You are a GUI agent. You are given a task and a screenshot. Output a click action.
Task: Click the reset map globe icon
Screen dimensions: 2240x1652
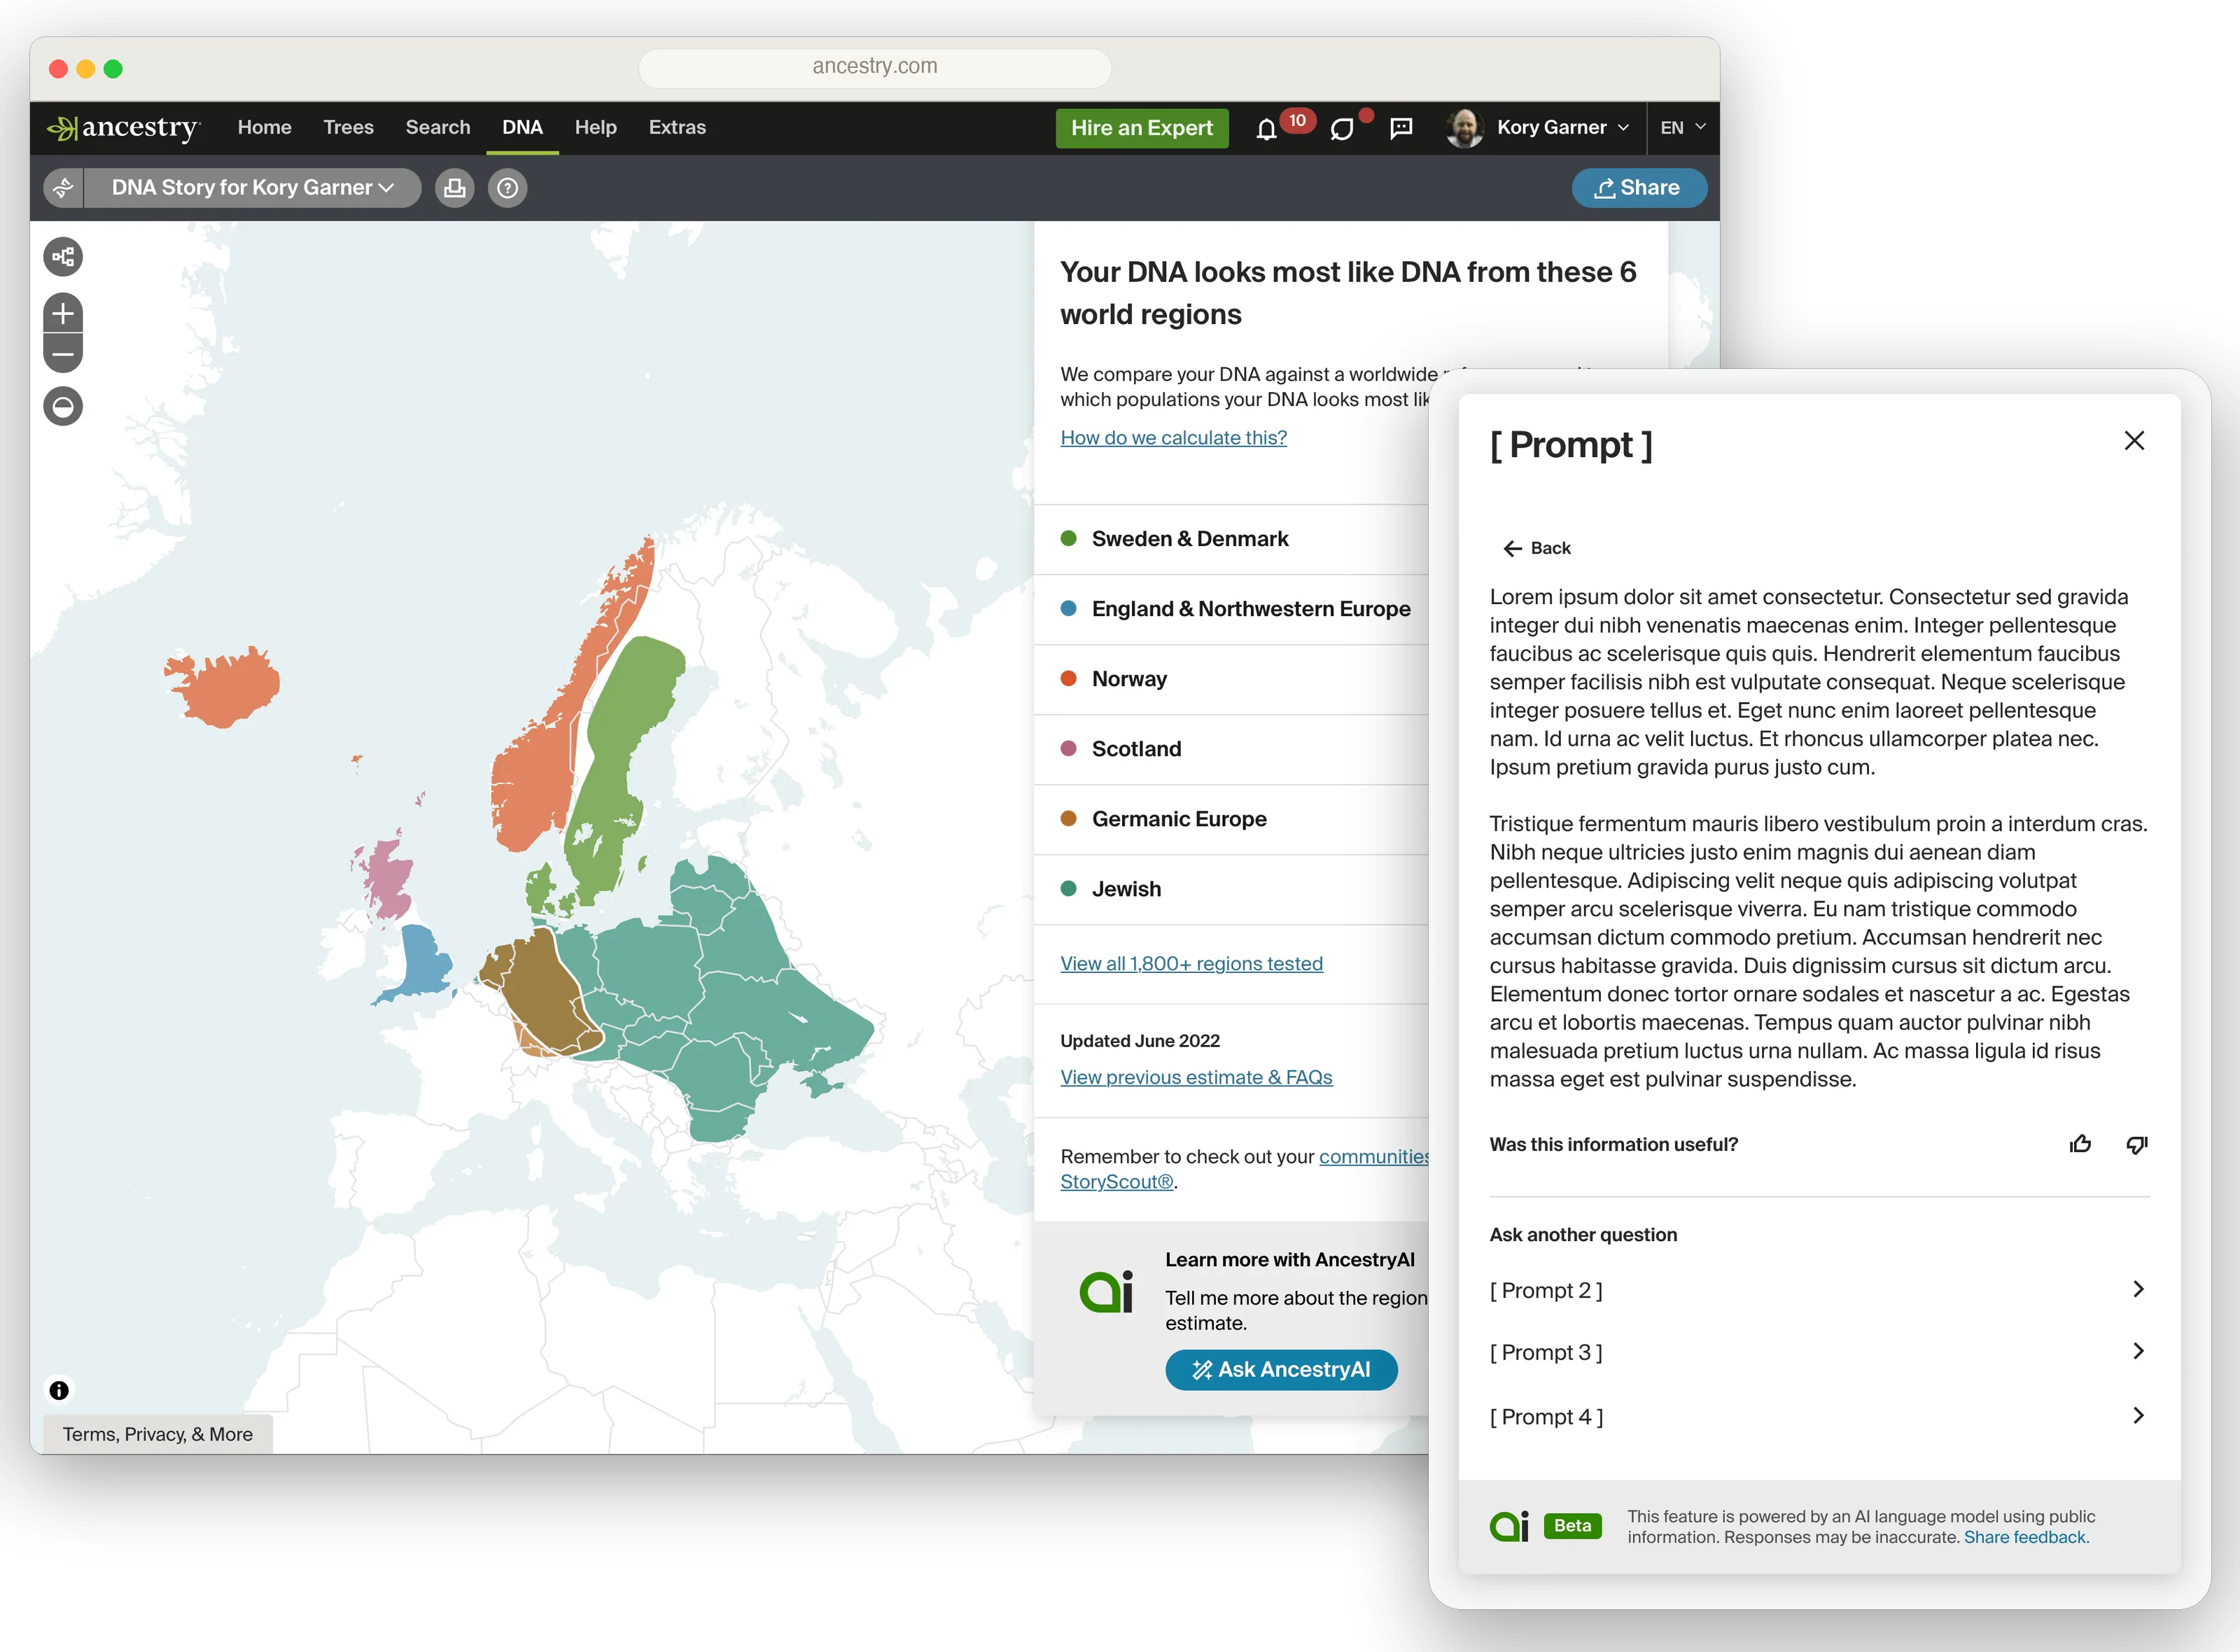(x=63, y=406)
